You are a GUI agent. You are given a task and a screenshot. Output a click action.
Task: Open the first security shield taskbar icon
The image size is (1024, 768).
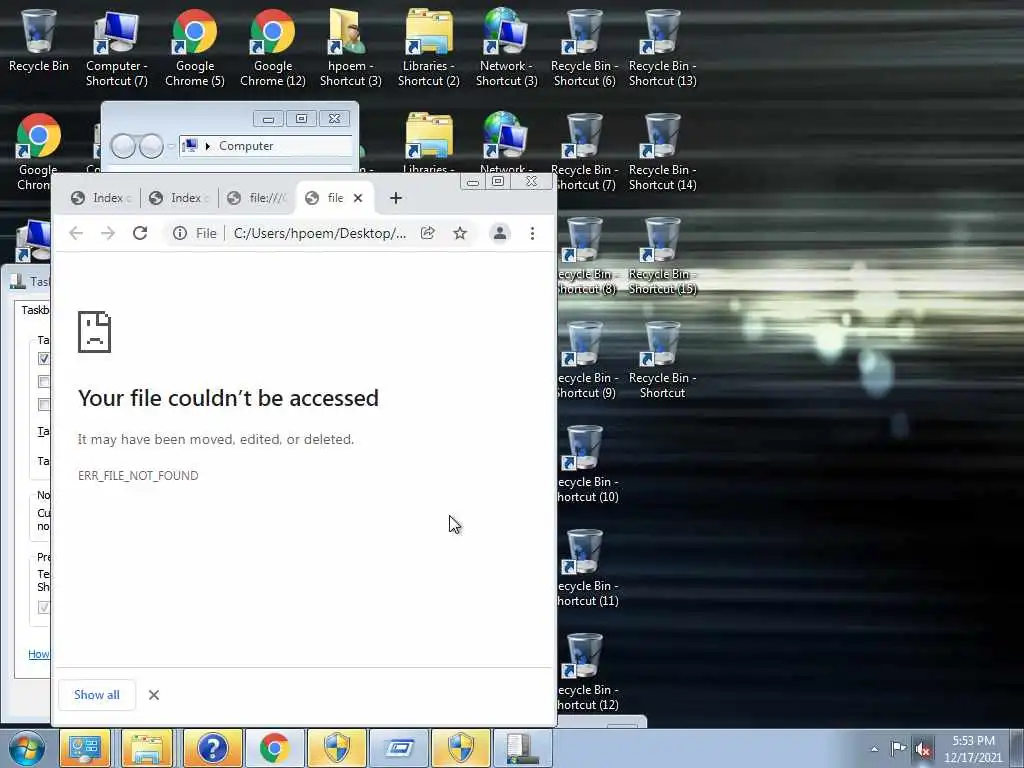(337, 748)
